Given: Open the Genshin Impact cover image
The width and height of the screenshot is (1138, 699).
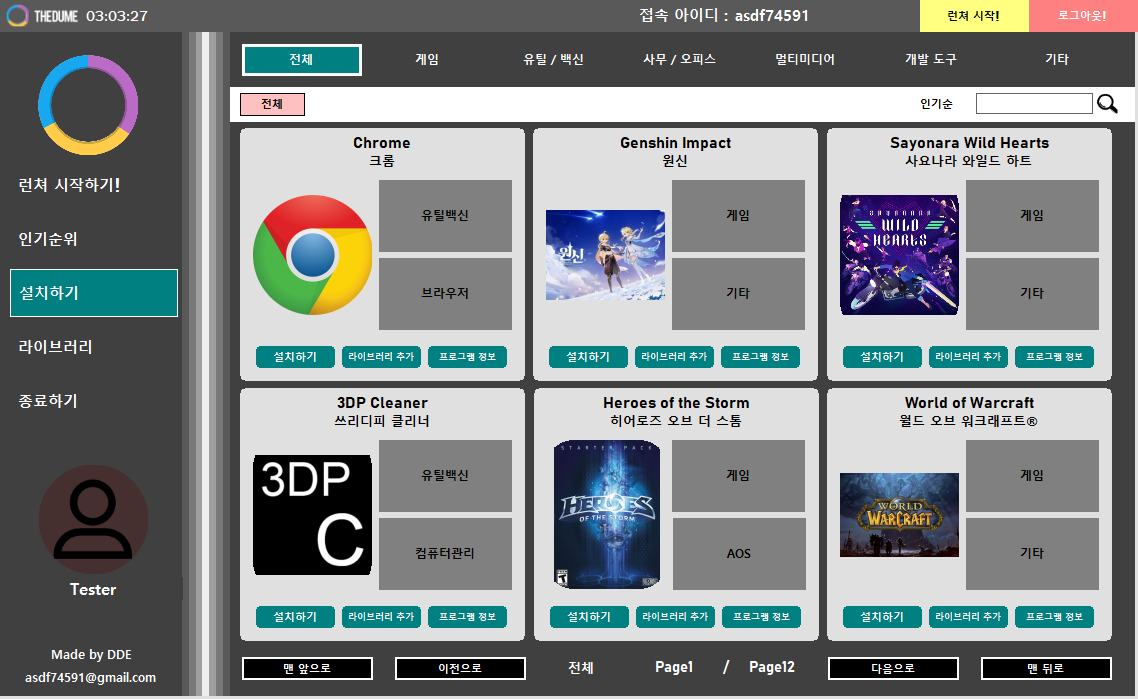Looking at the screenshot, I should click(x=605, y=255).
